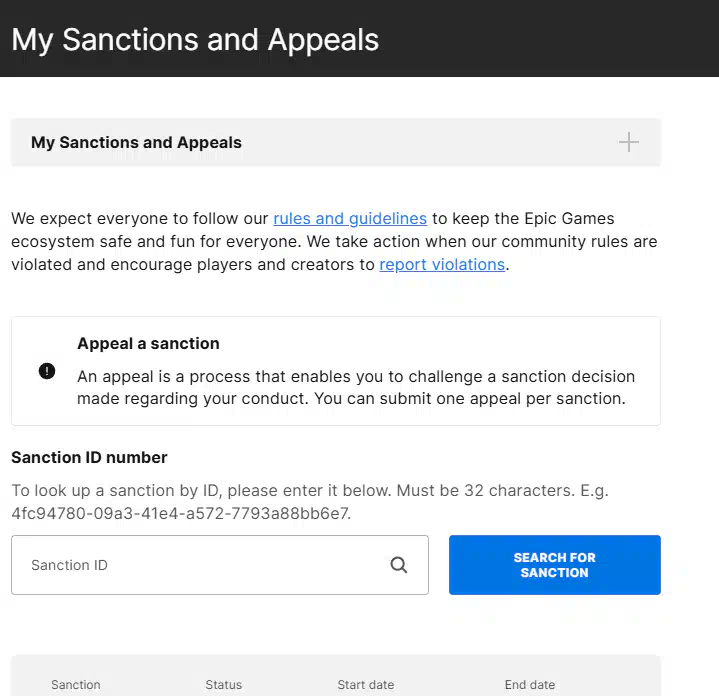This screenshot has width=719, height=696.
Task: Click the dark page header title
Action: click(x=195, y=40)
